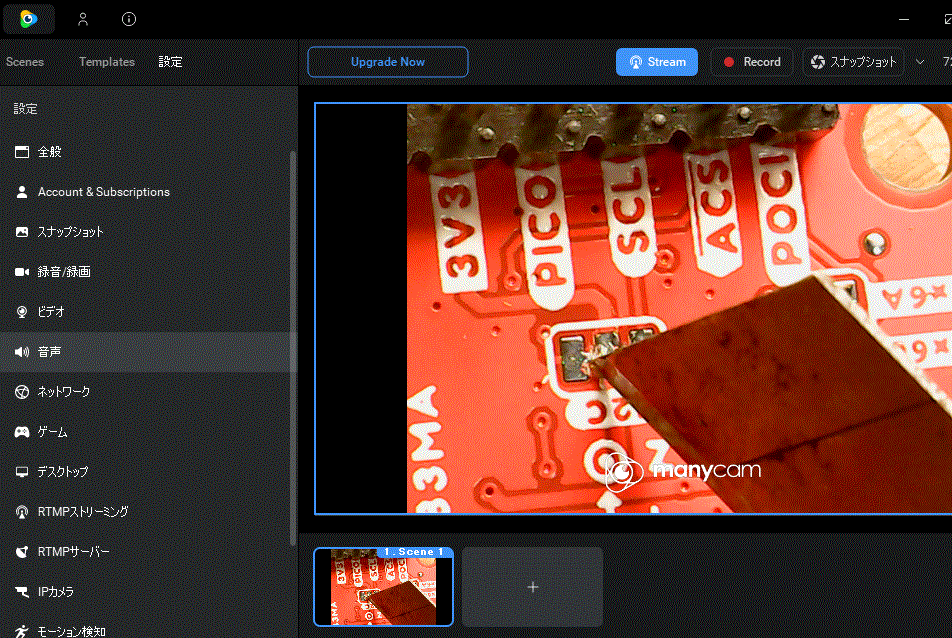952x638 pixels.
Task: Switch to the Templates tab
Action: click(x=107, y=62)
